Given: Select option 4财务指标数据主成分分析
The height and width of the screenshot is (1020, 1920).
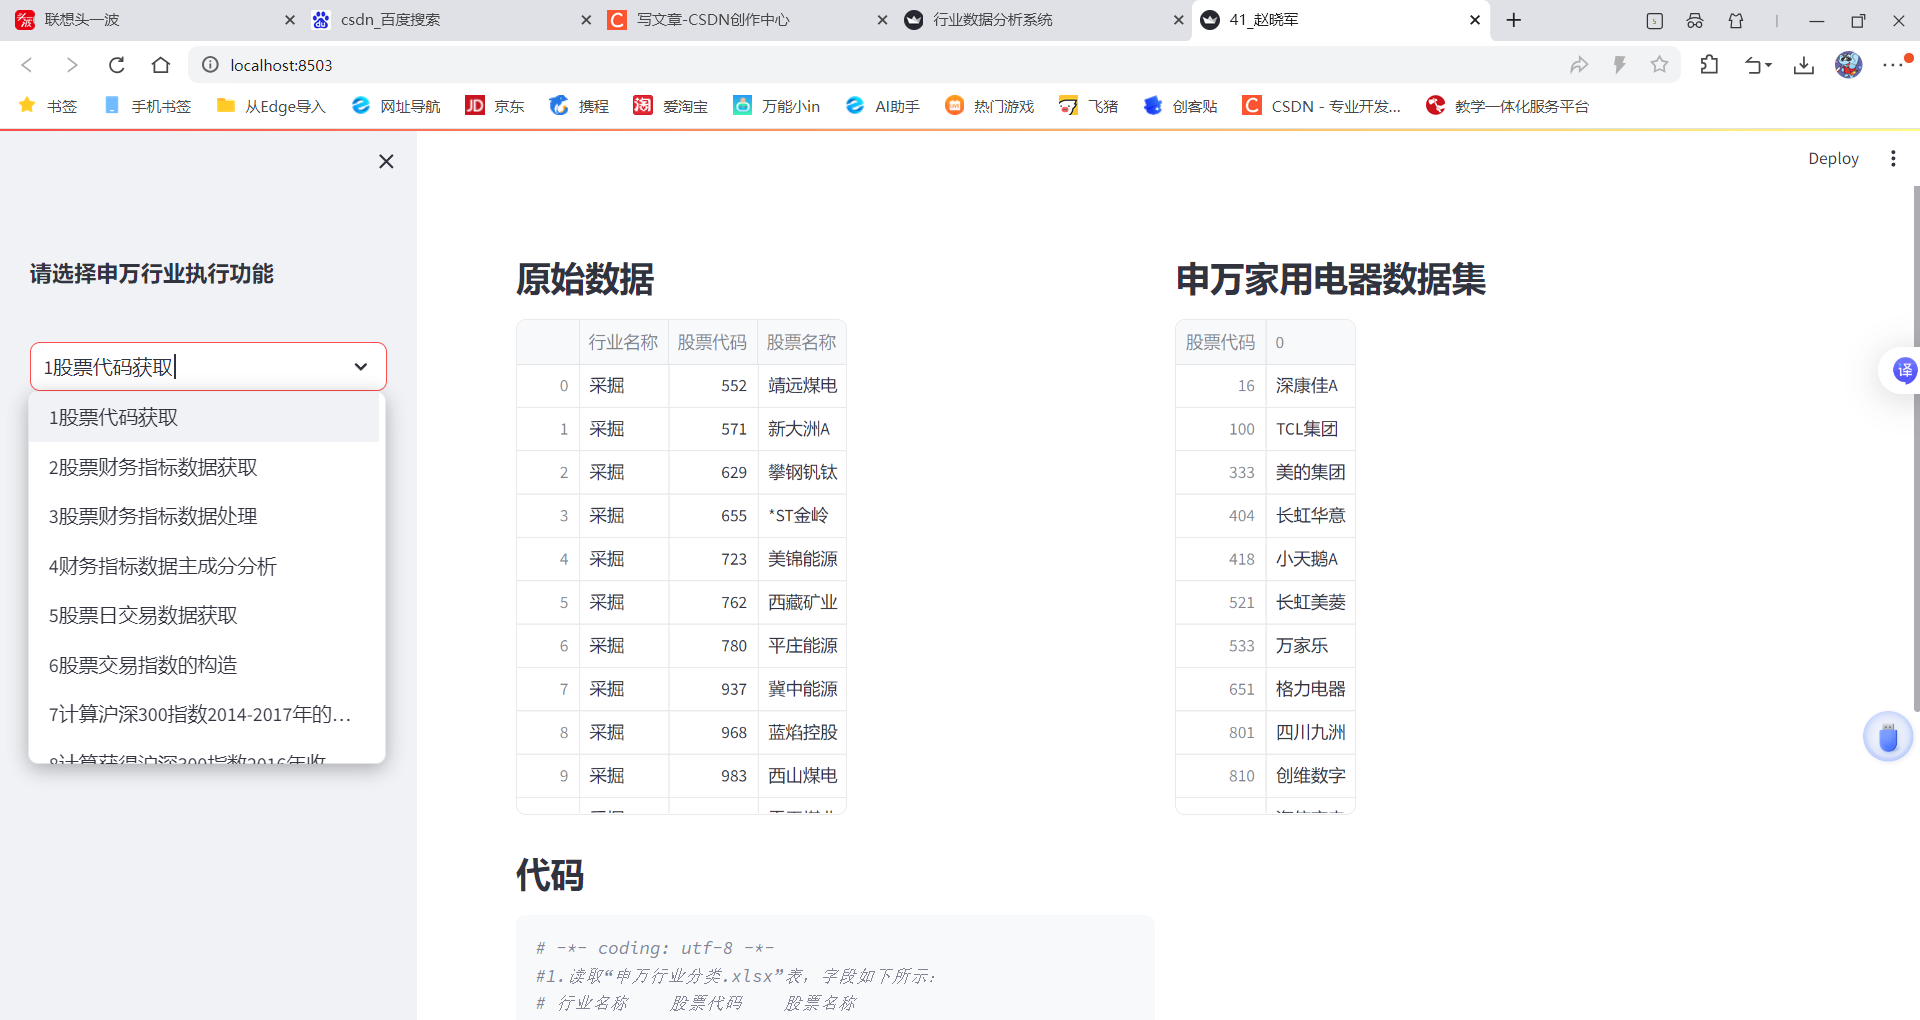Looking at the screenshot, I should tap(163, 566).
